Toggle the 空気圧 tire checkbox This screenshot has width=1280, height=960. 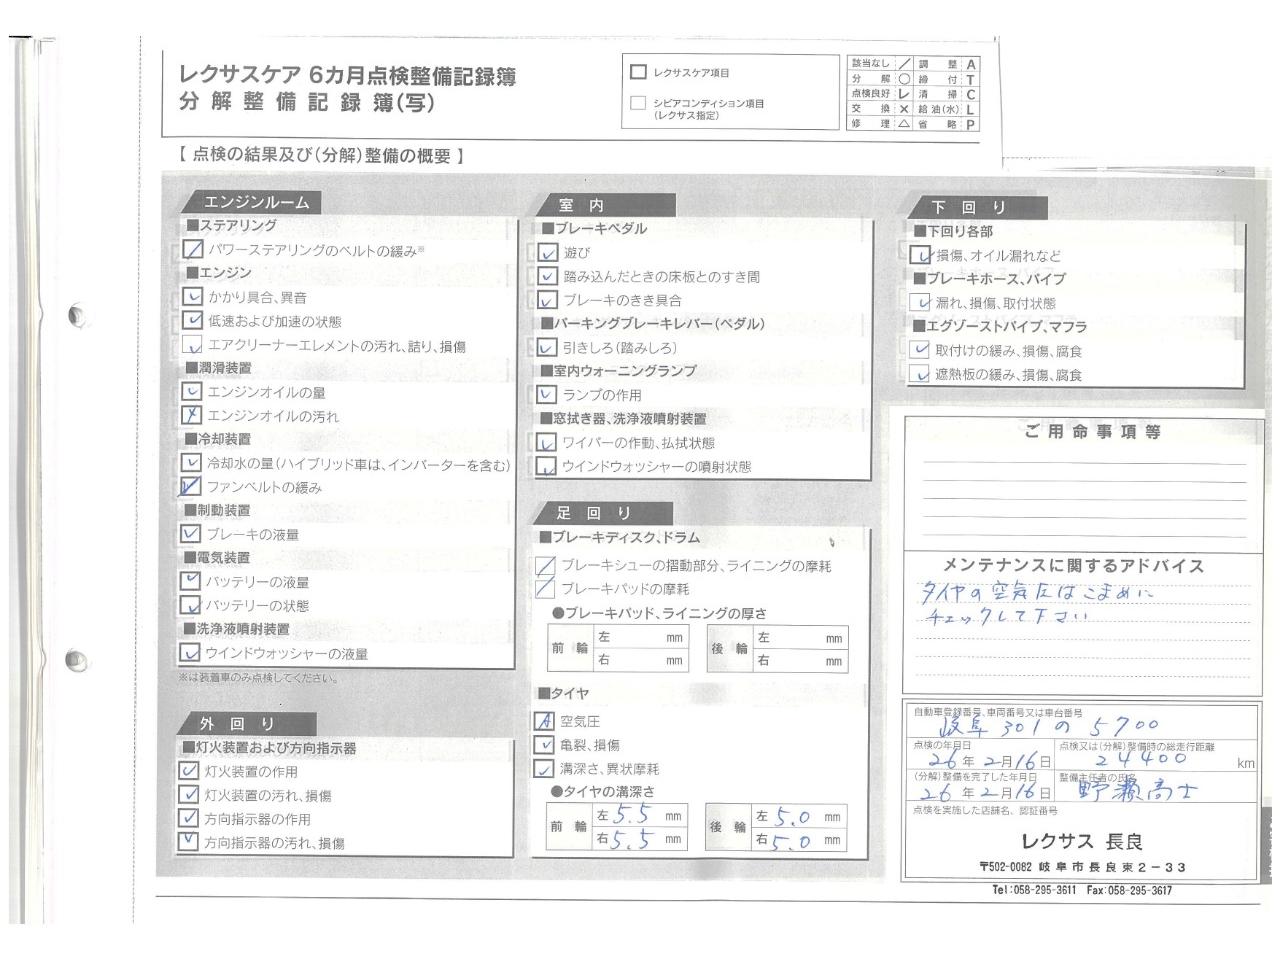click(x=544, y=721)
